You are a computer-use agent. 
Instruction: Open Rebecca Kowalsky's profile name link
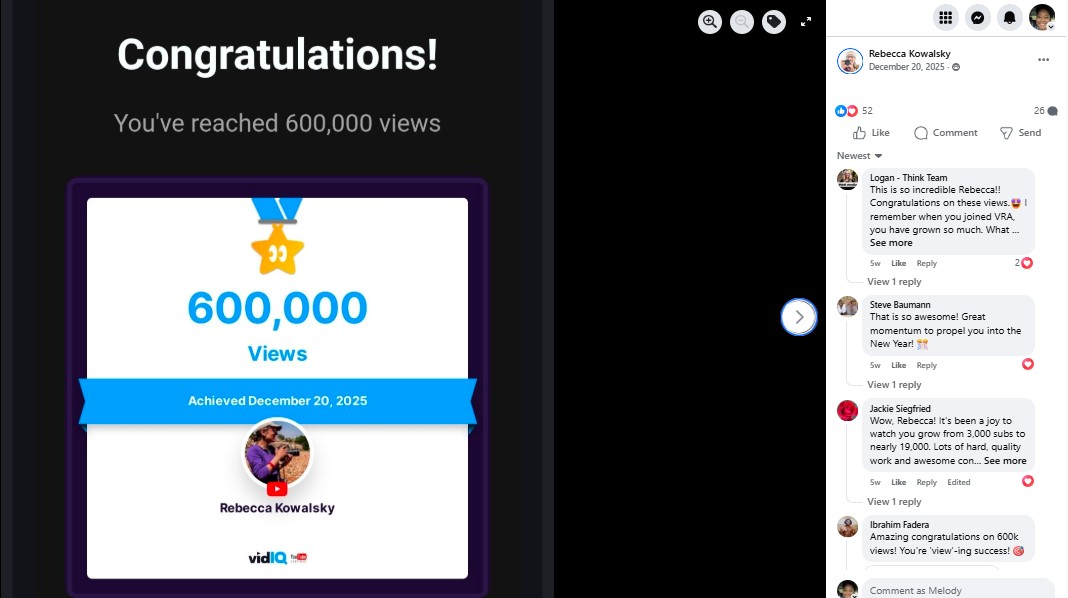click(x=909, y=54)
